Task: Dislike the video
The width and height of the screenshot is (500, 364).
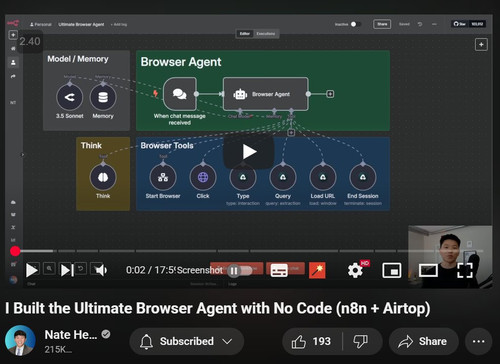Action: coord(361,341)
